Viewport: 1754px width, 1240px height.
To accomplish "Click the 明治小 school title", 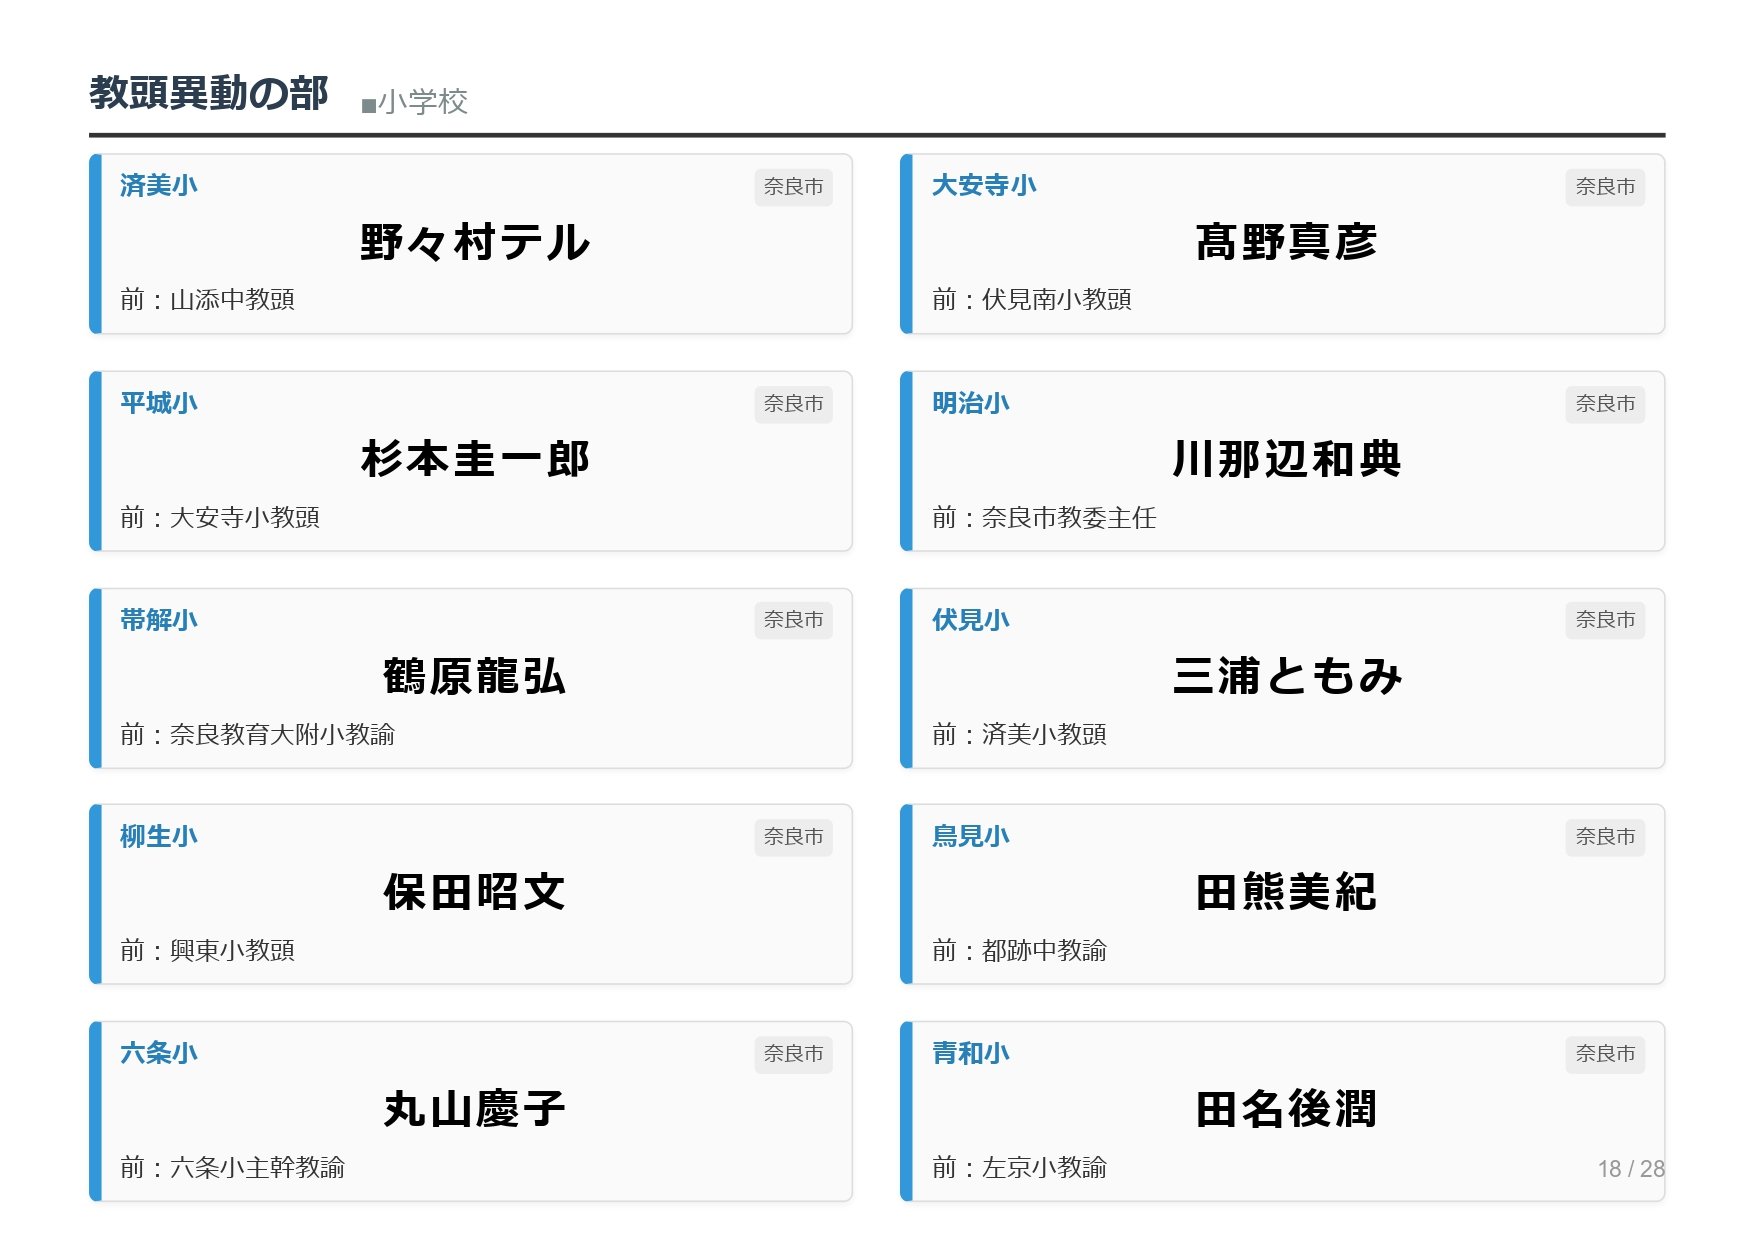I will pos(970,403).
